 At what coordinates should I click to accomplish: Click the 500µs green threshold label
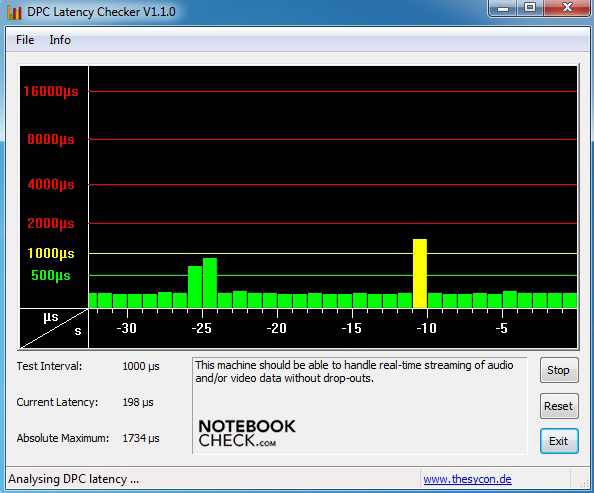[51, 275]
